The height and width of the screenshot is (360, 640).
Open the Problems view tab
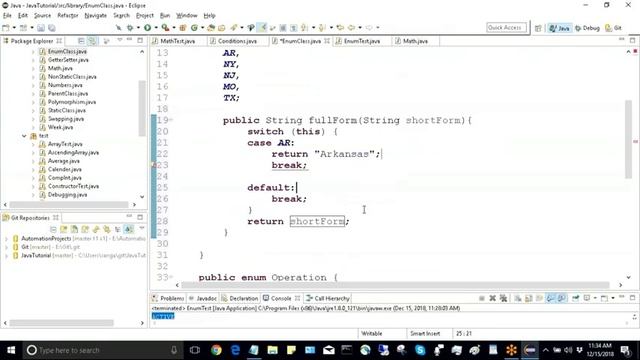click(x=168, y=298)
